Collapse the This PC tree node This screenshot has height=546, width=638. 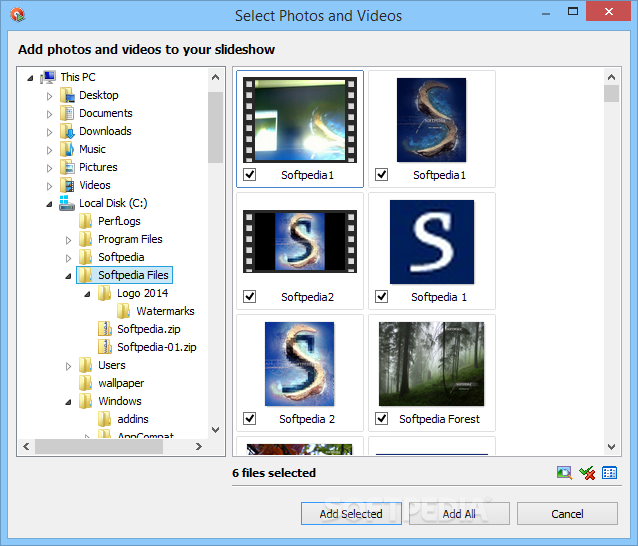[x=30, y=78]
